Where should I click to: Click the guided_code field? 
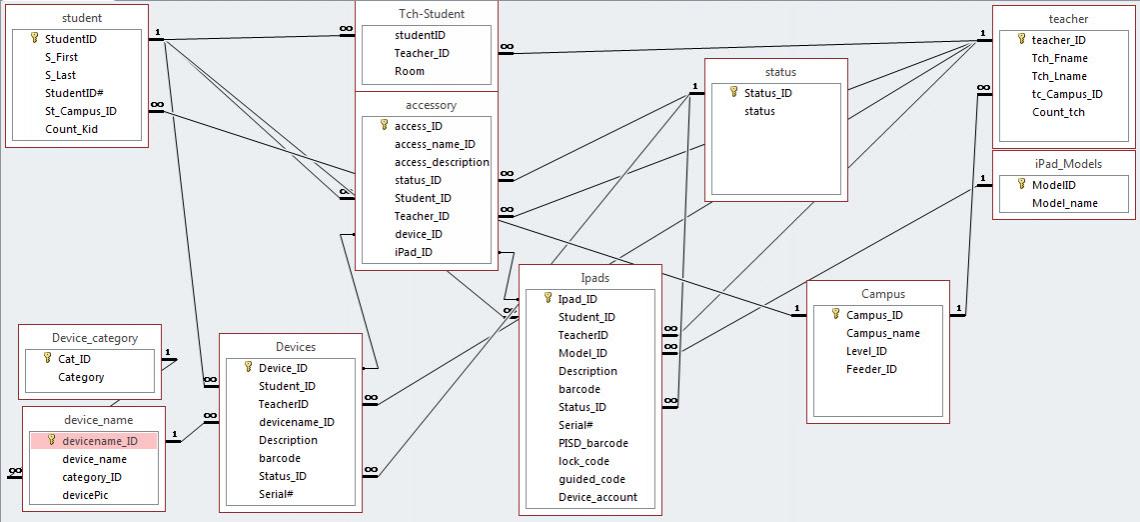pyautogui.click(x=590, y=479)
